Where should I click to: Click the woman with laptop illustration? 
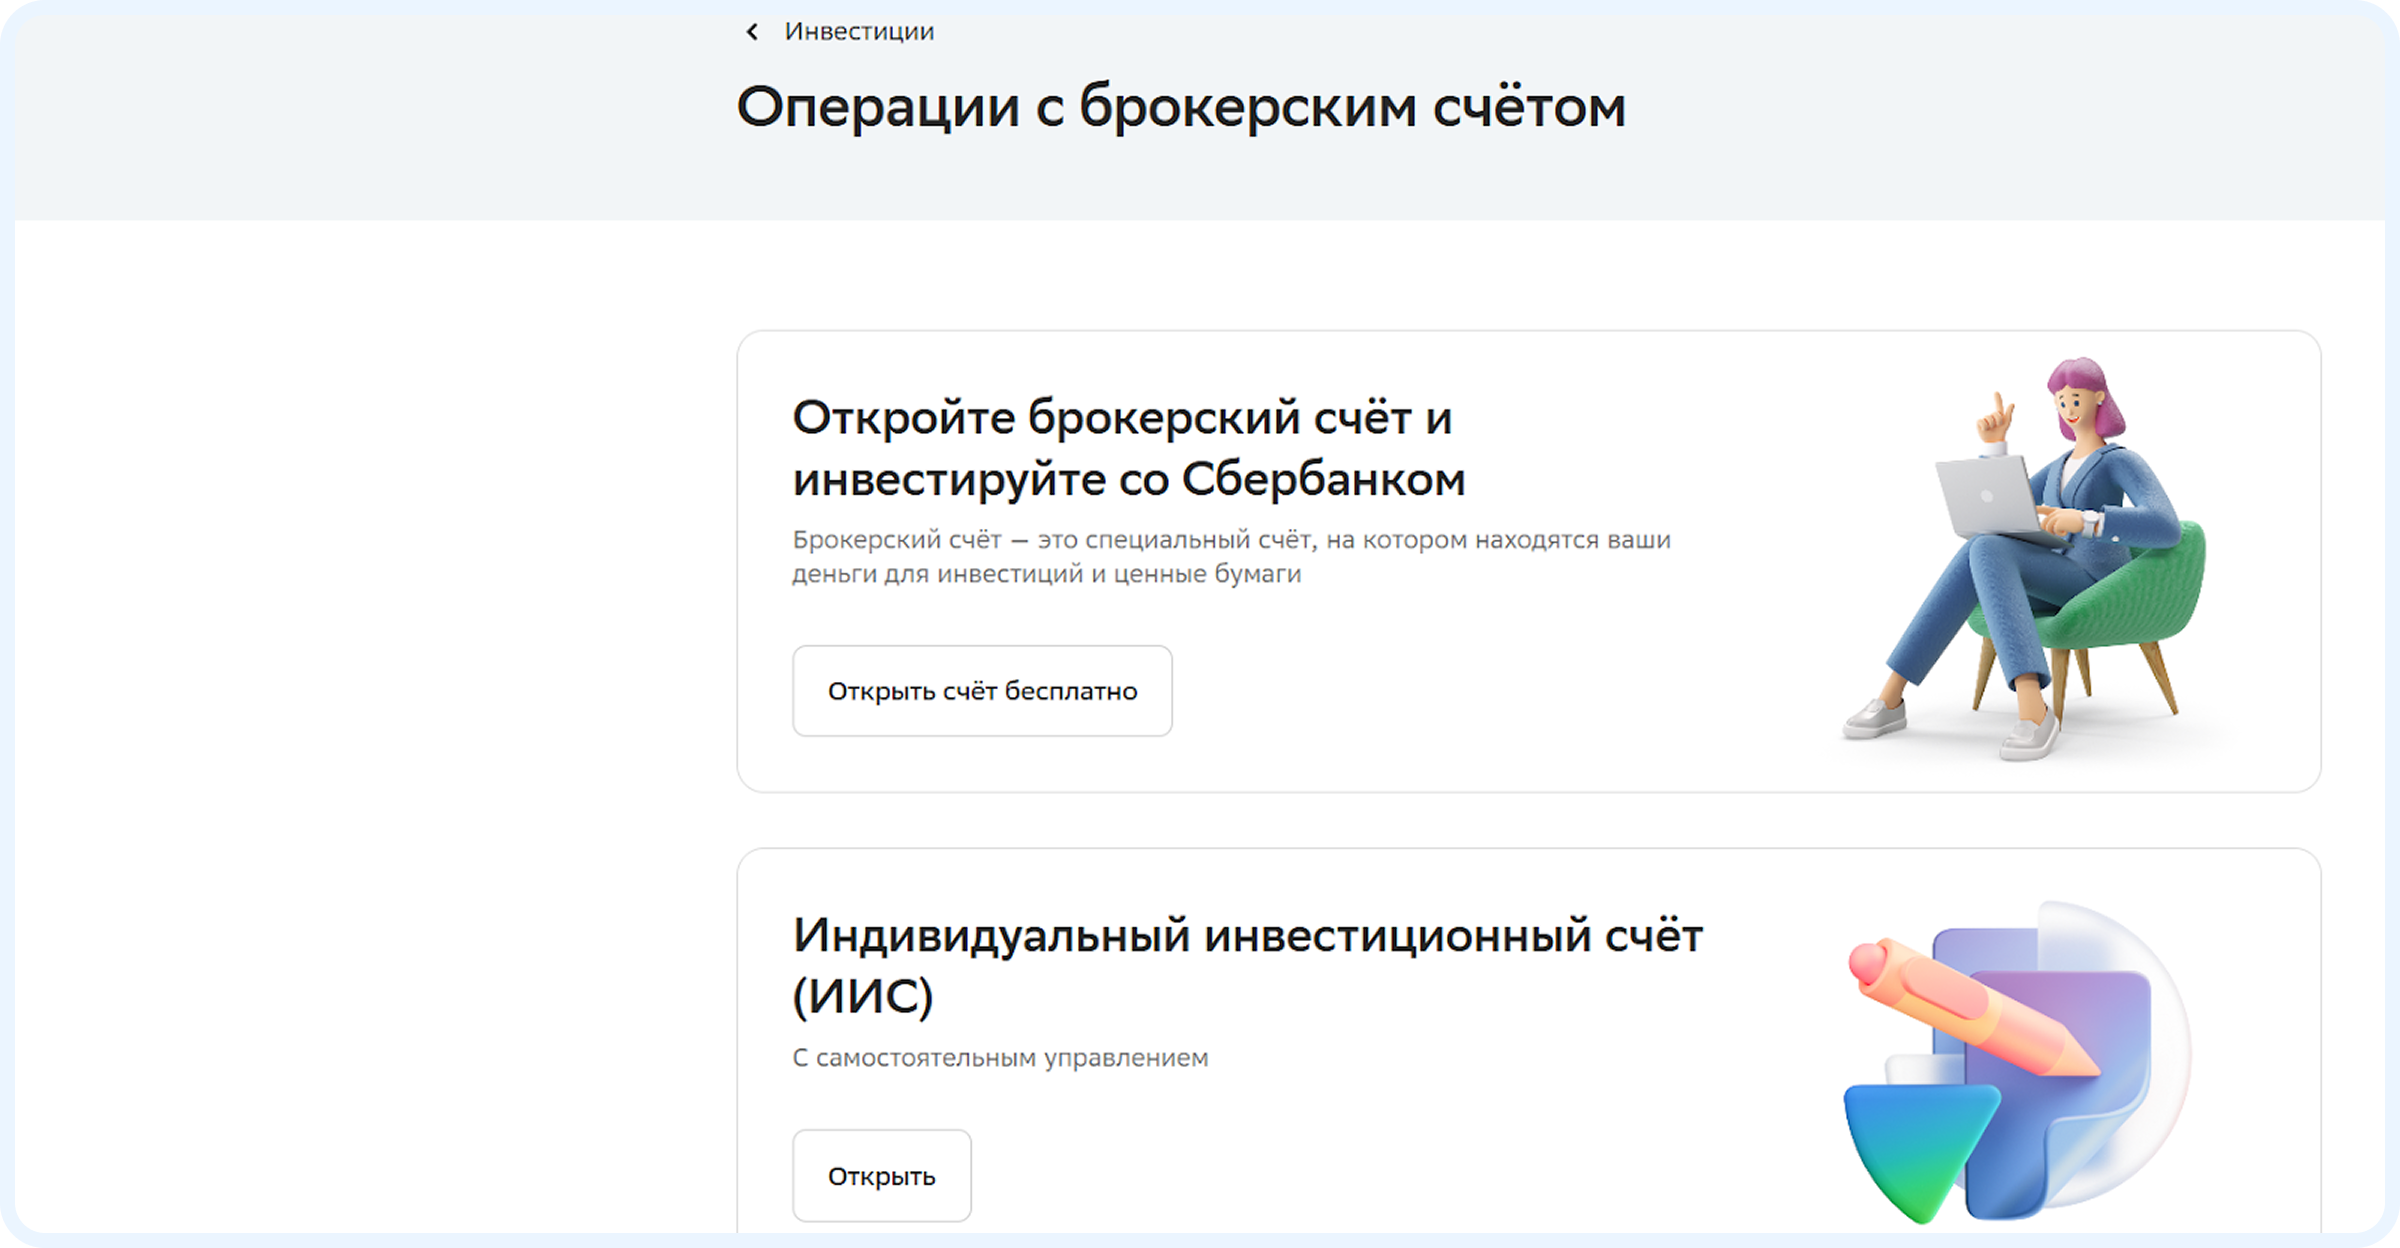pyautogui.click(x=2025, y=560)
